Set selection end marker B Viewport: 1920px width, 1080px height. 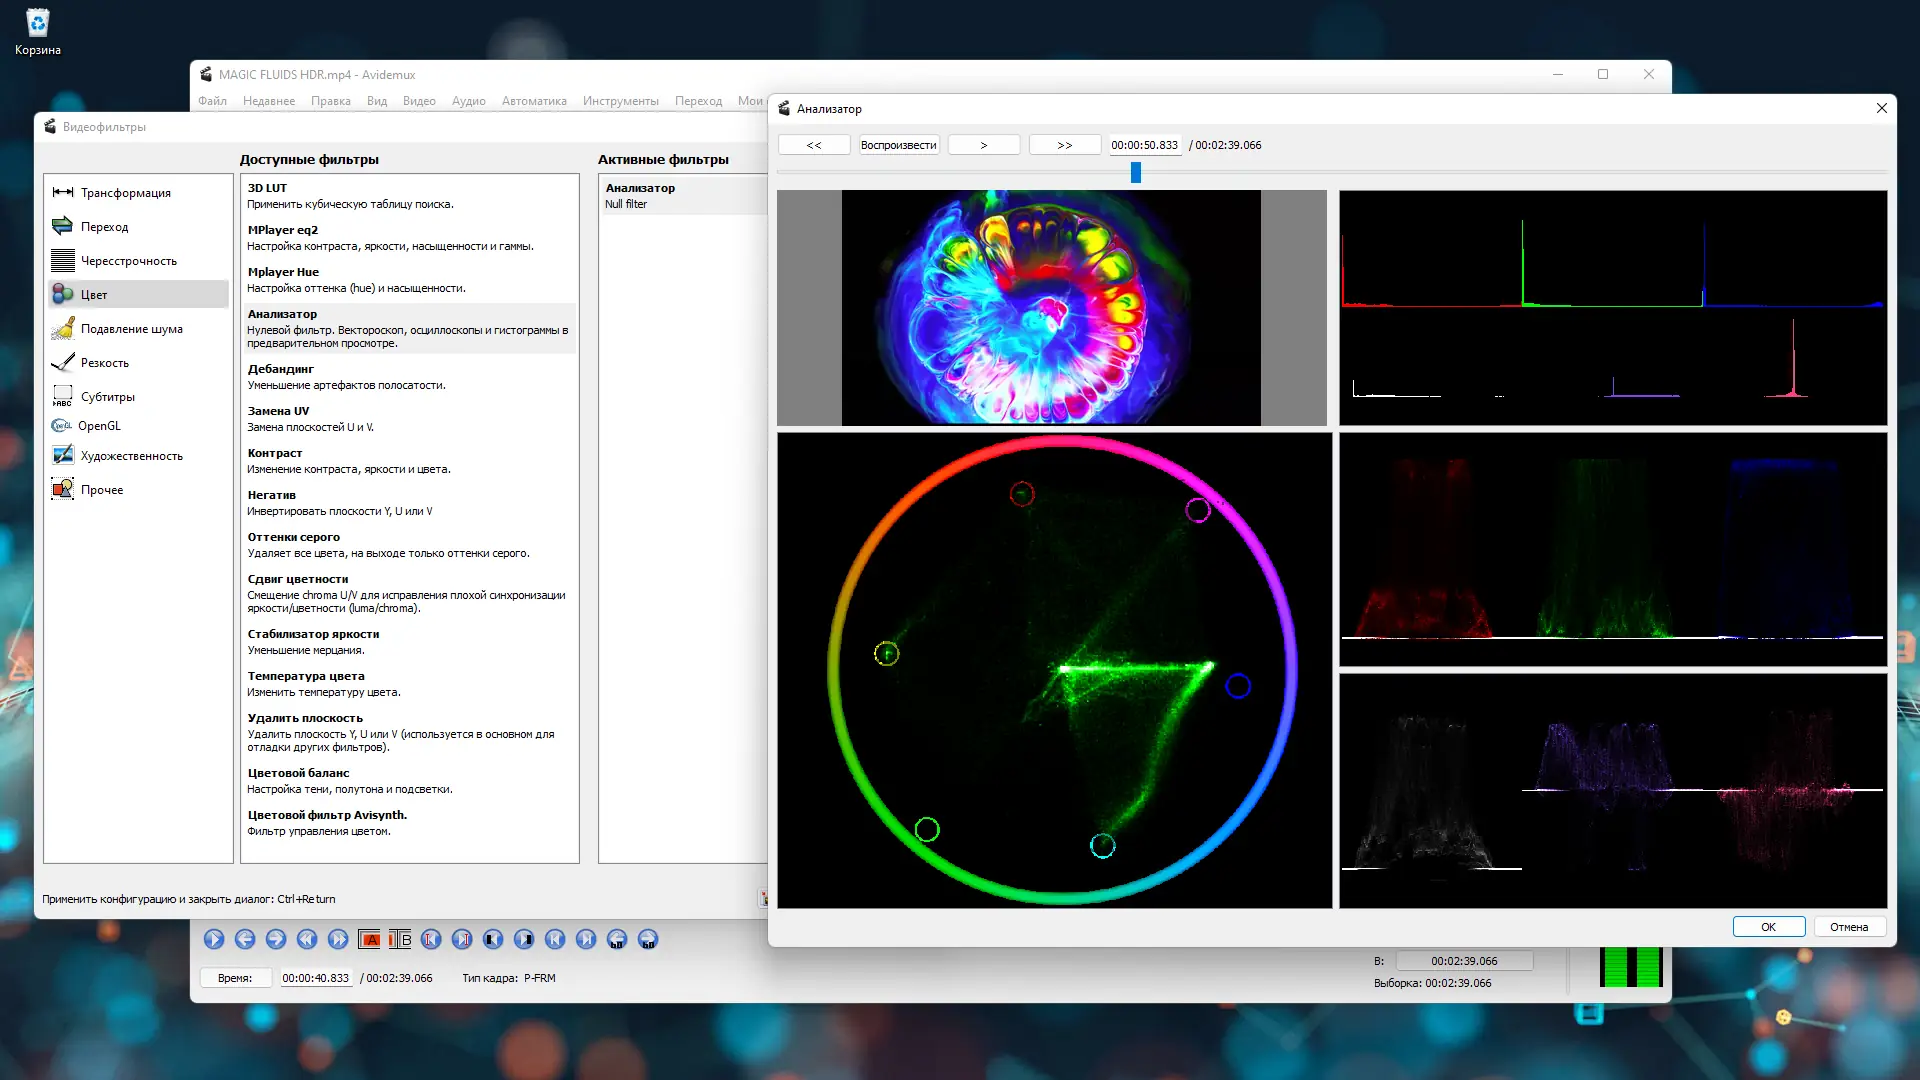(401, 939)
